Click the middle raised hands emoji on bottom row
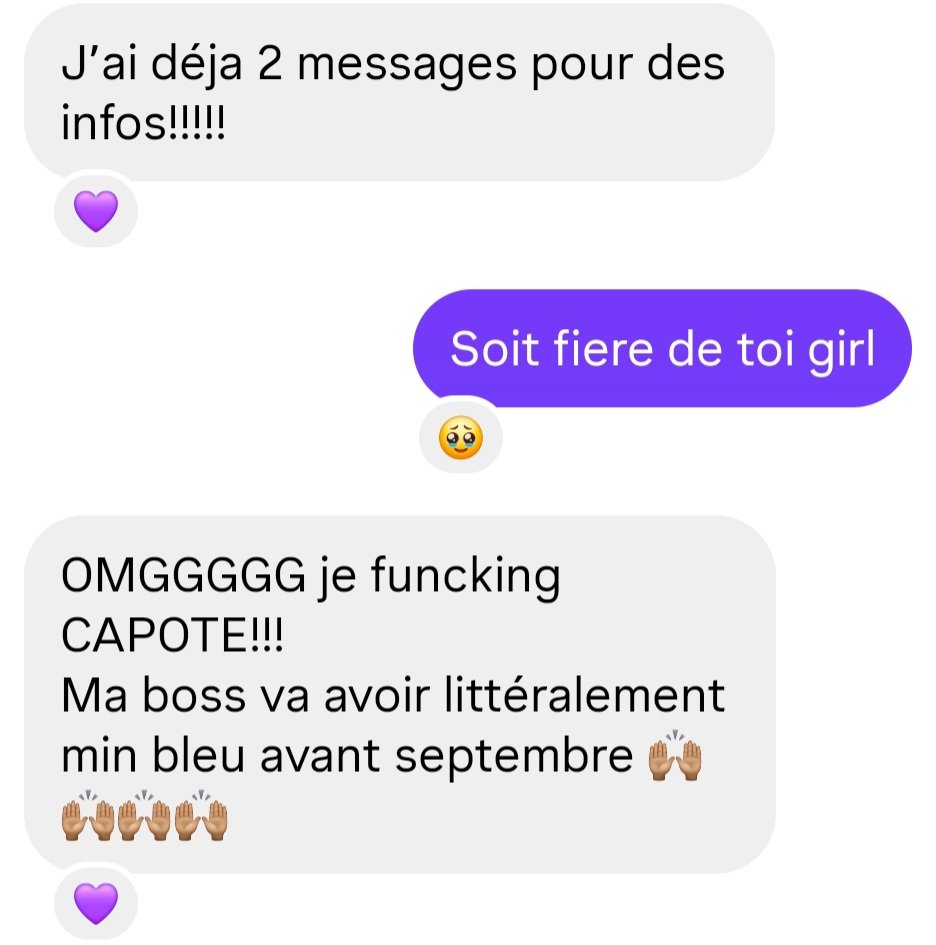Image resolution: width=936 pixels, height=945 pixels. pyautogui.click(x=145, y=815)
